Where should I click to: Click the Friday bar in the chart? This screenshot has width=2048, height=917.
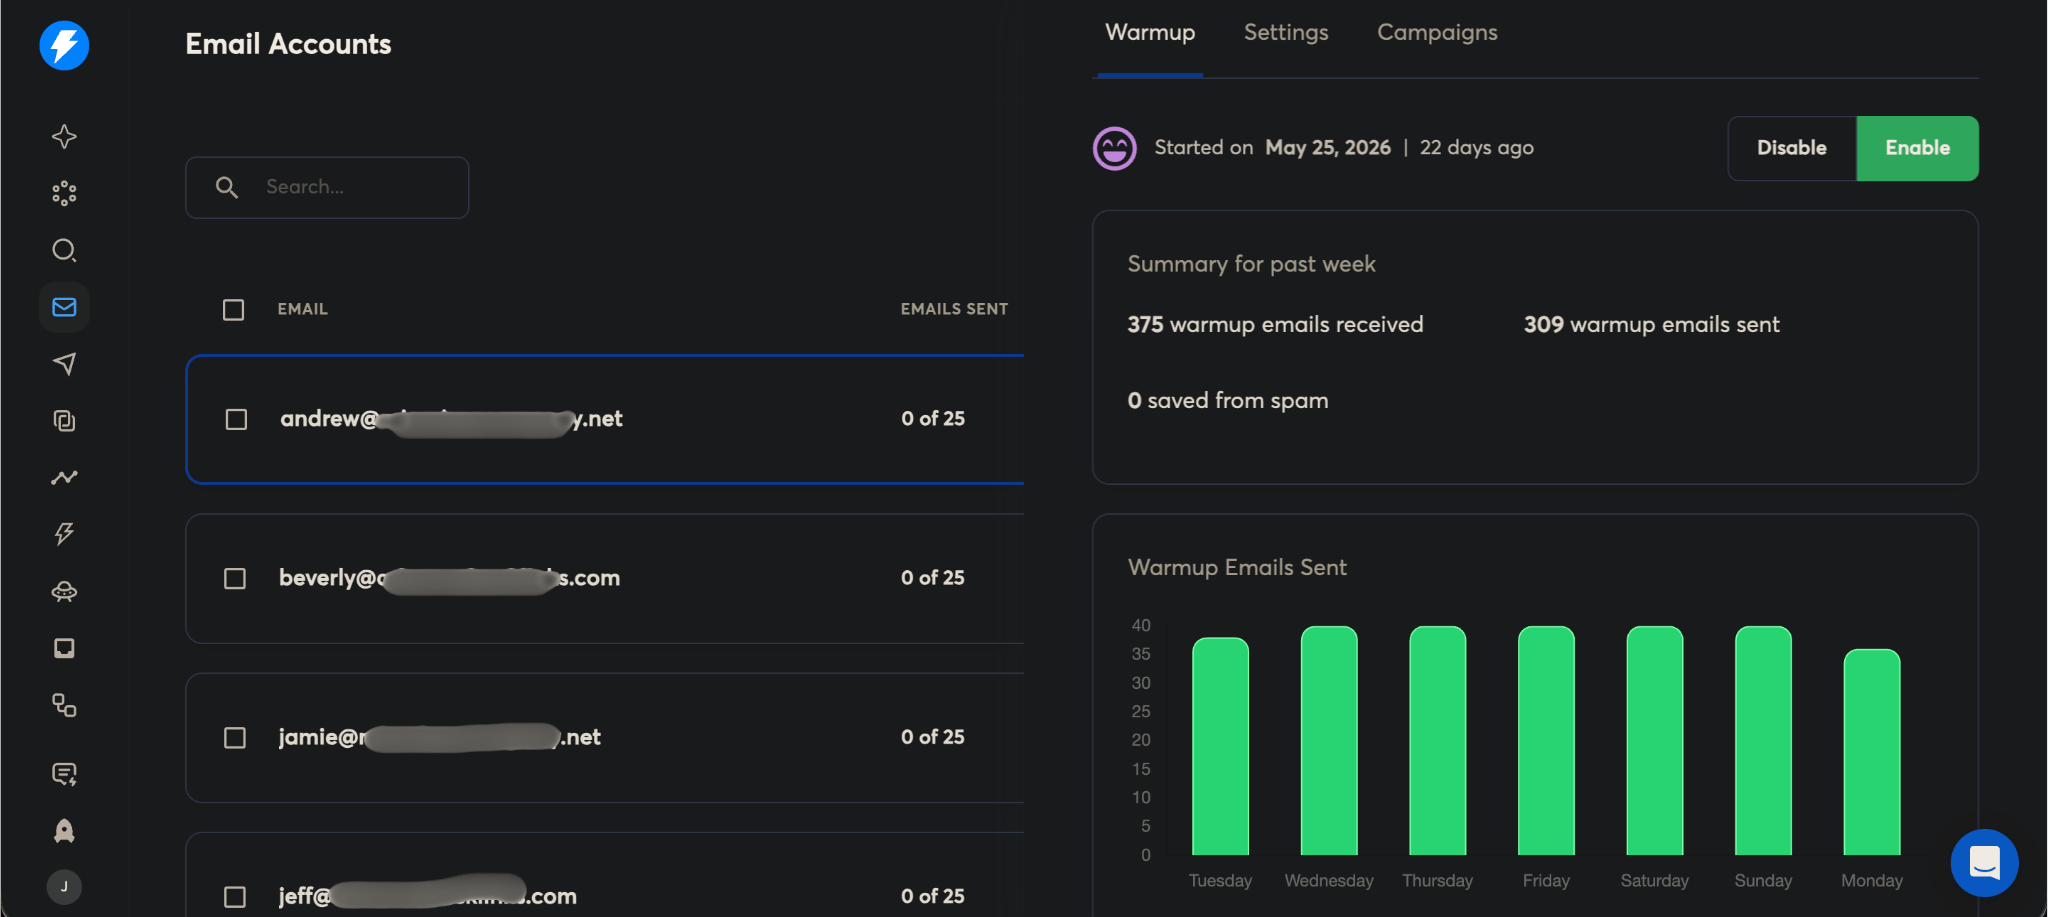pyautogui.click(x=1546, y=740)
